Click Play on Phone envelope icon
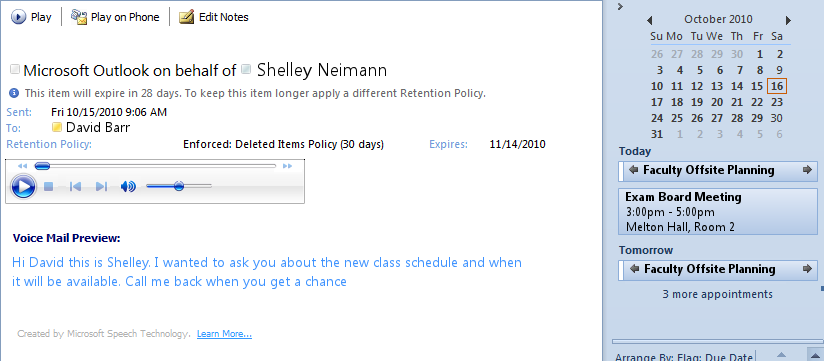Screen dimensions: 824x361 [x=79, y=17]
